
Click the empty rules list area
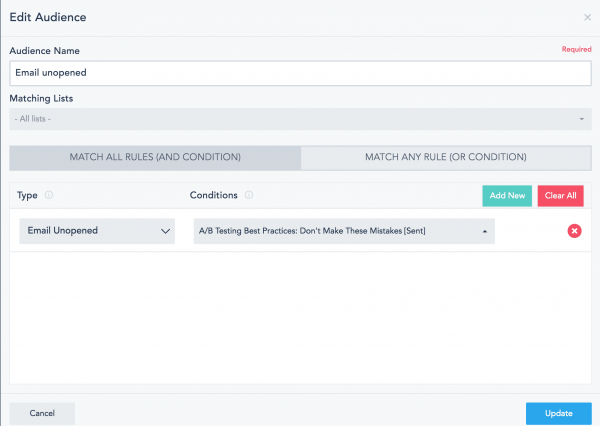300,318
